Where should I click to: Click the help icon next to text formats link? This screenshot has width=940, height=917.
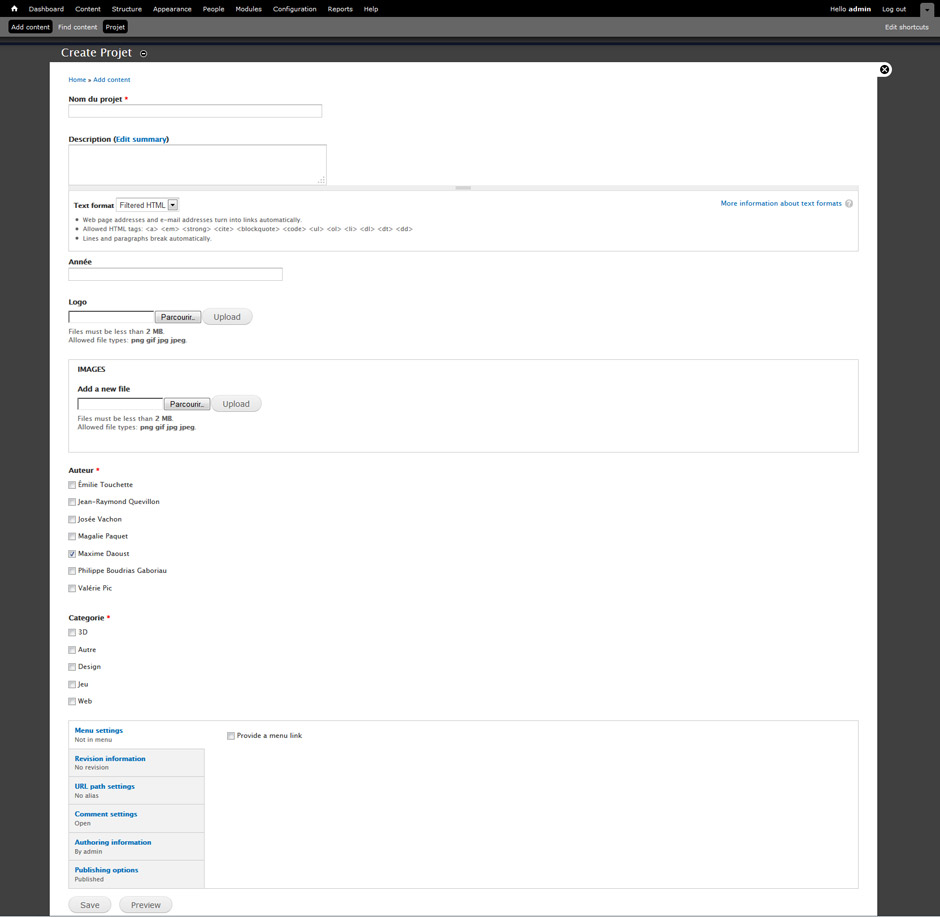[849, 204]
